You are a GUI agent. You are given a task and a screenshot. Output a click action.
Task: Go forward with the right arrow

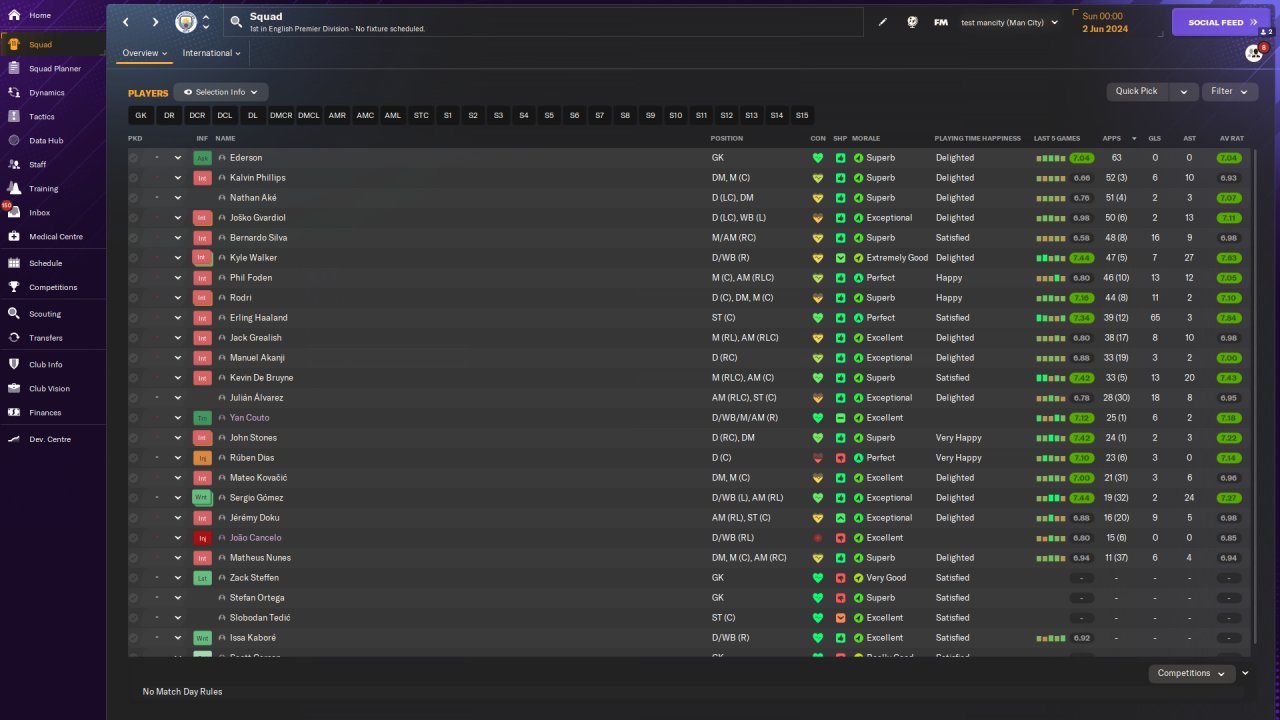click(155, 22)
